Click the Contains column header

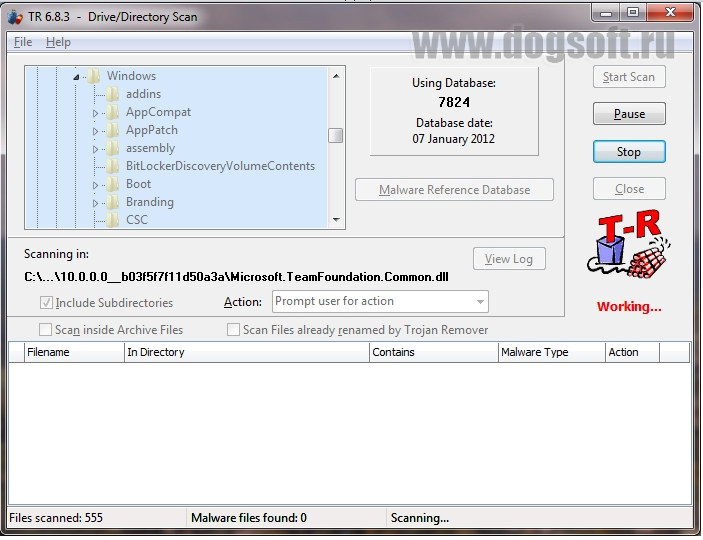(x=434, y=352)
